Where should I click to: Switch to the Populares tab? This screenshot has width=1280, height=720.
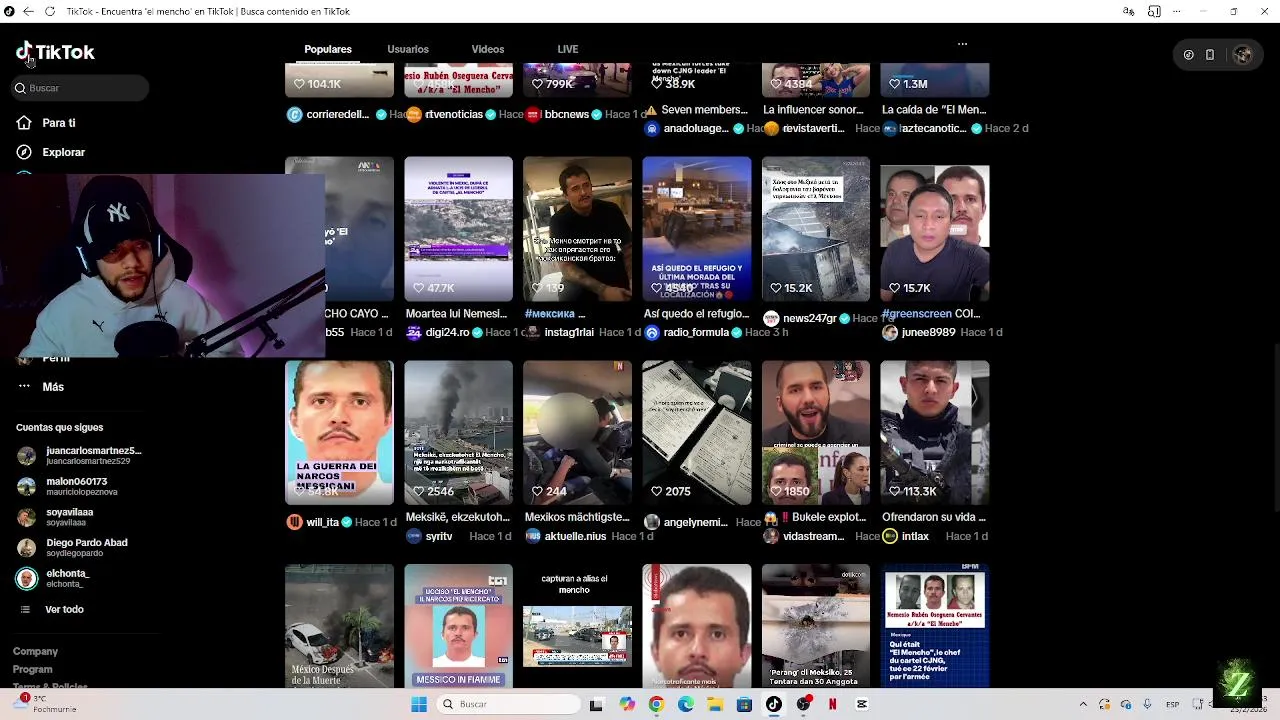pos(328,49)
